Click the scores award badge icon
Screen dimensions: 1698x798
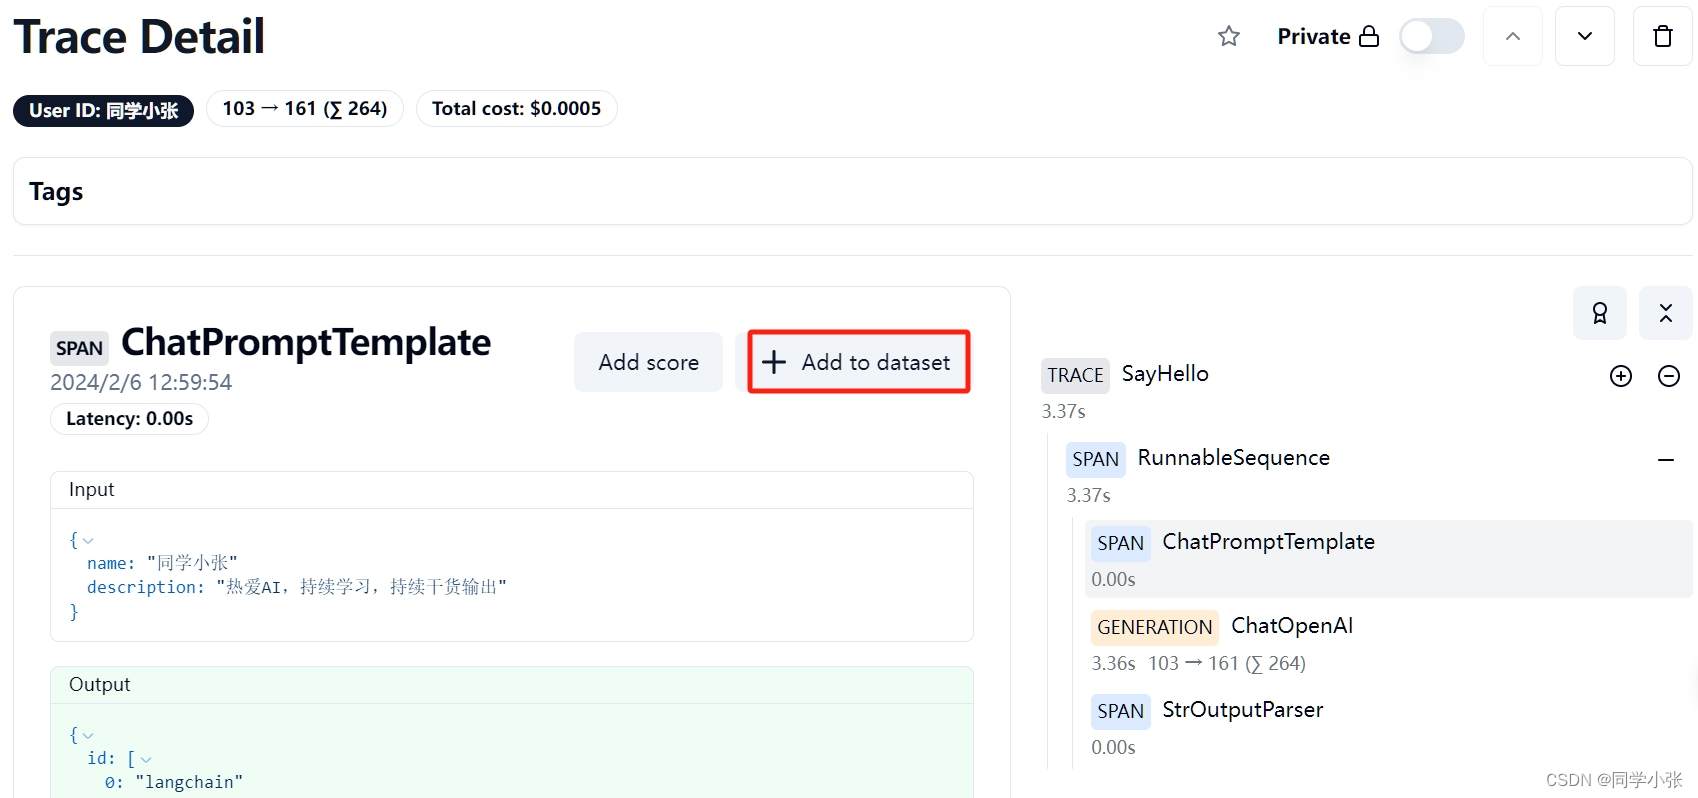1599,313
